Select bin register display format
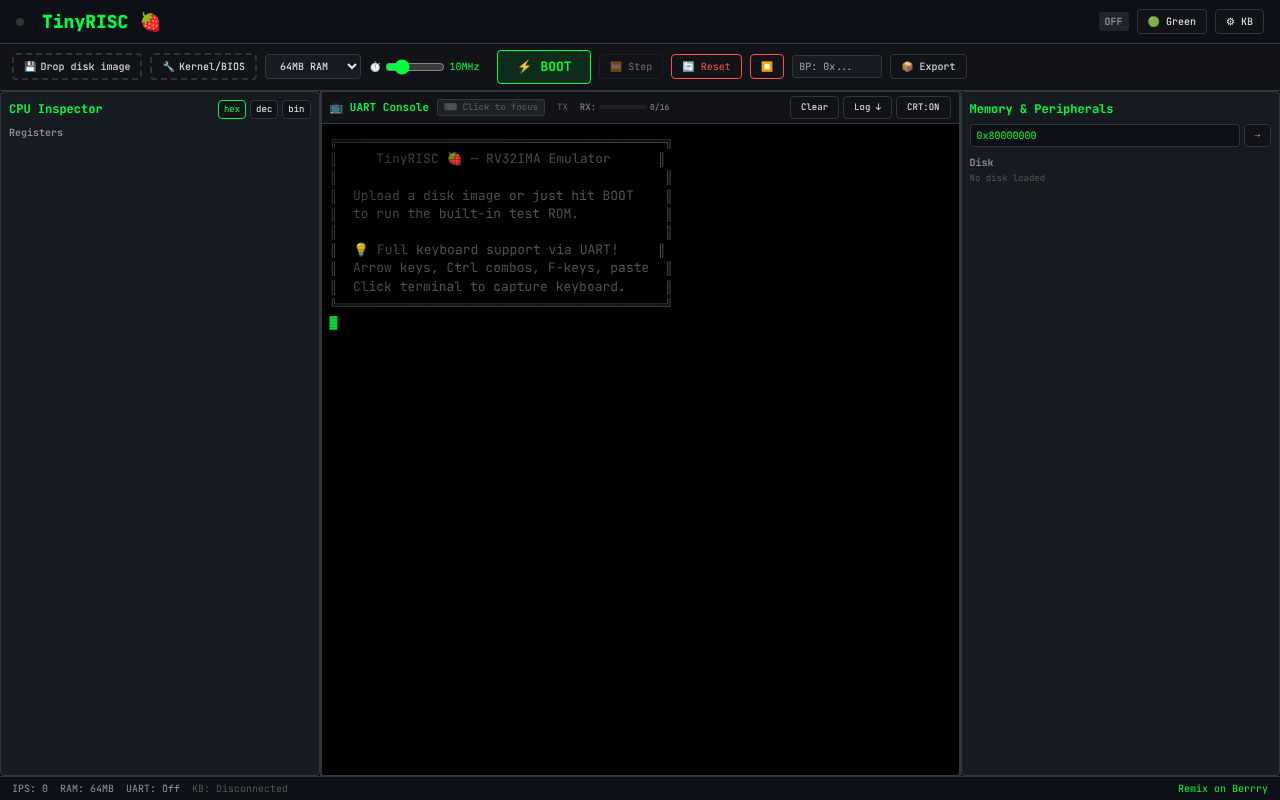 (x=296, y=109)
